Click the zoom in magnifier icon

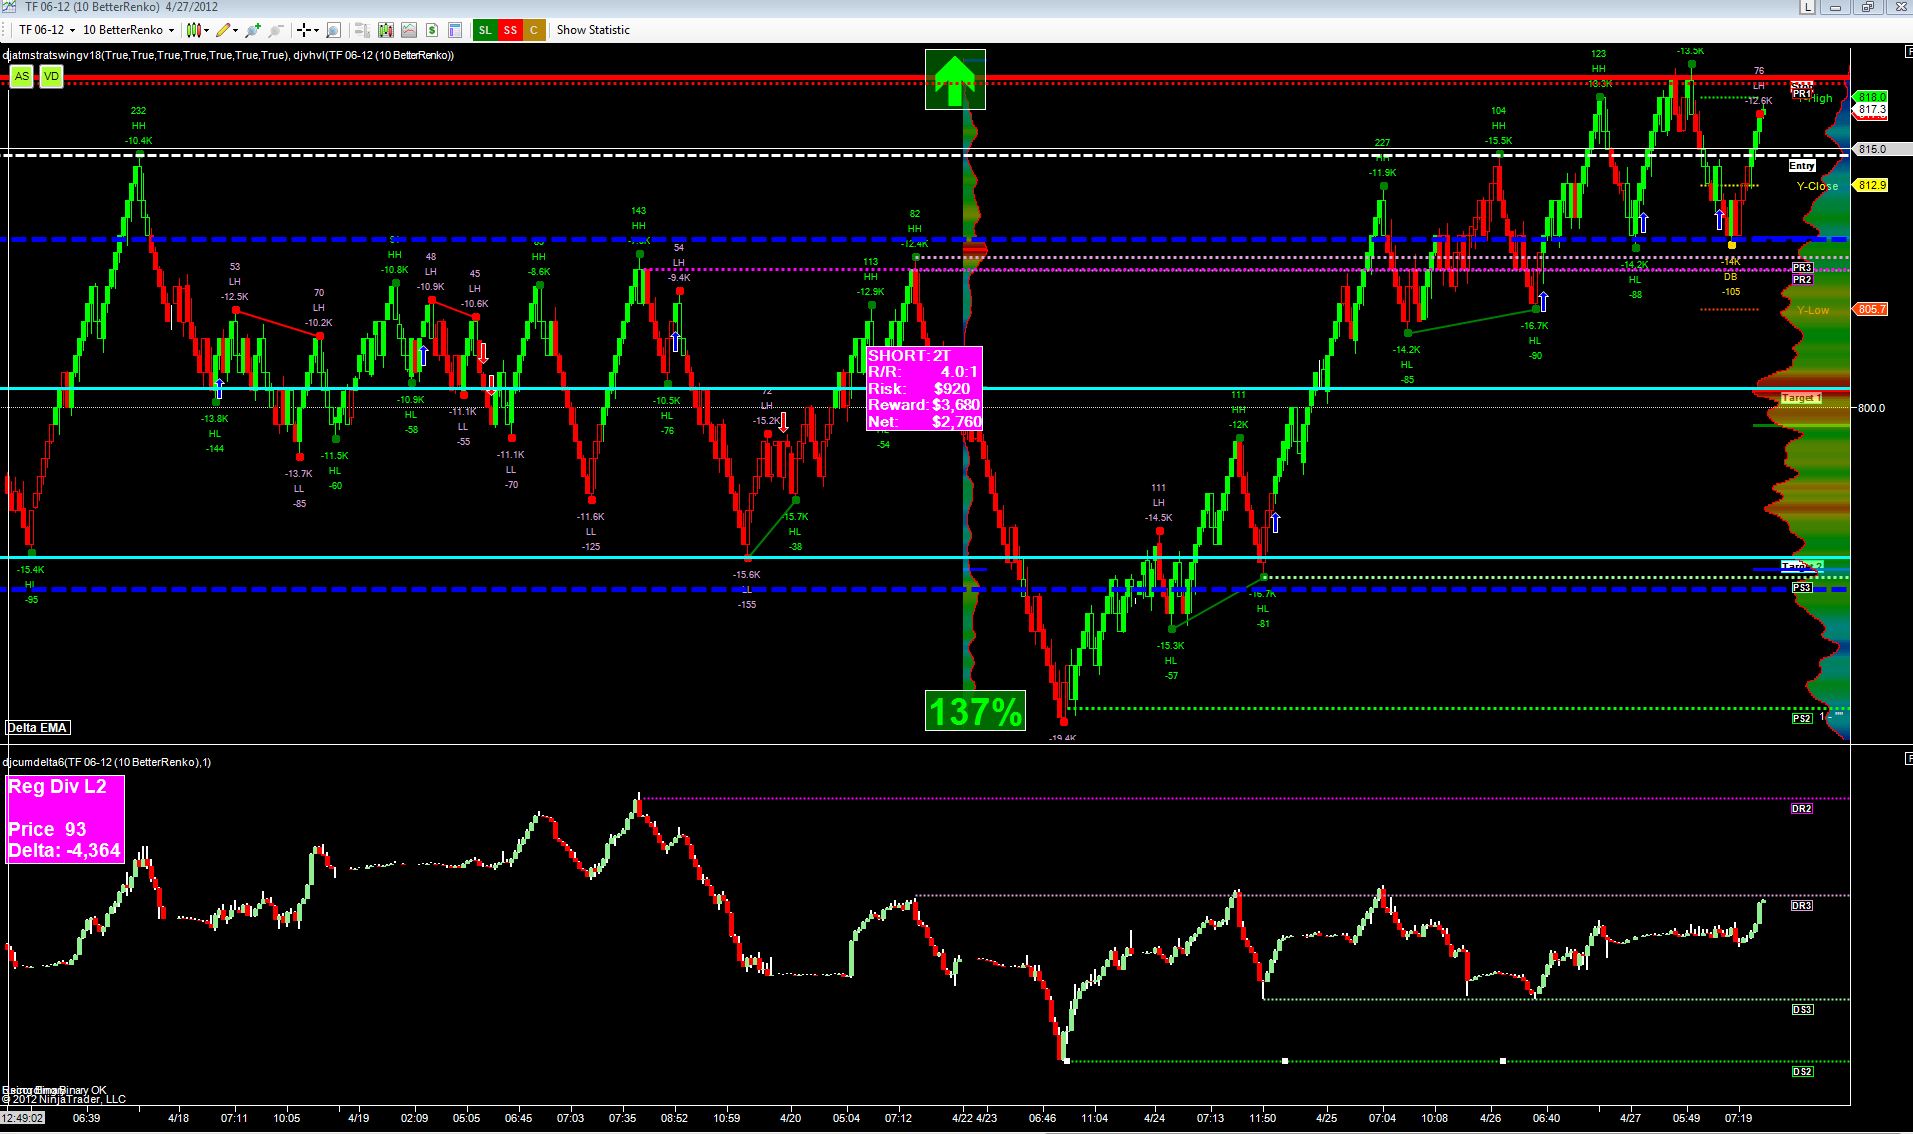click(x=252, y=30)
